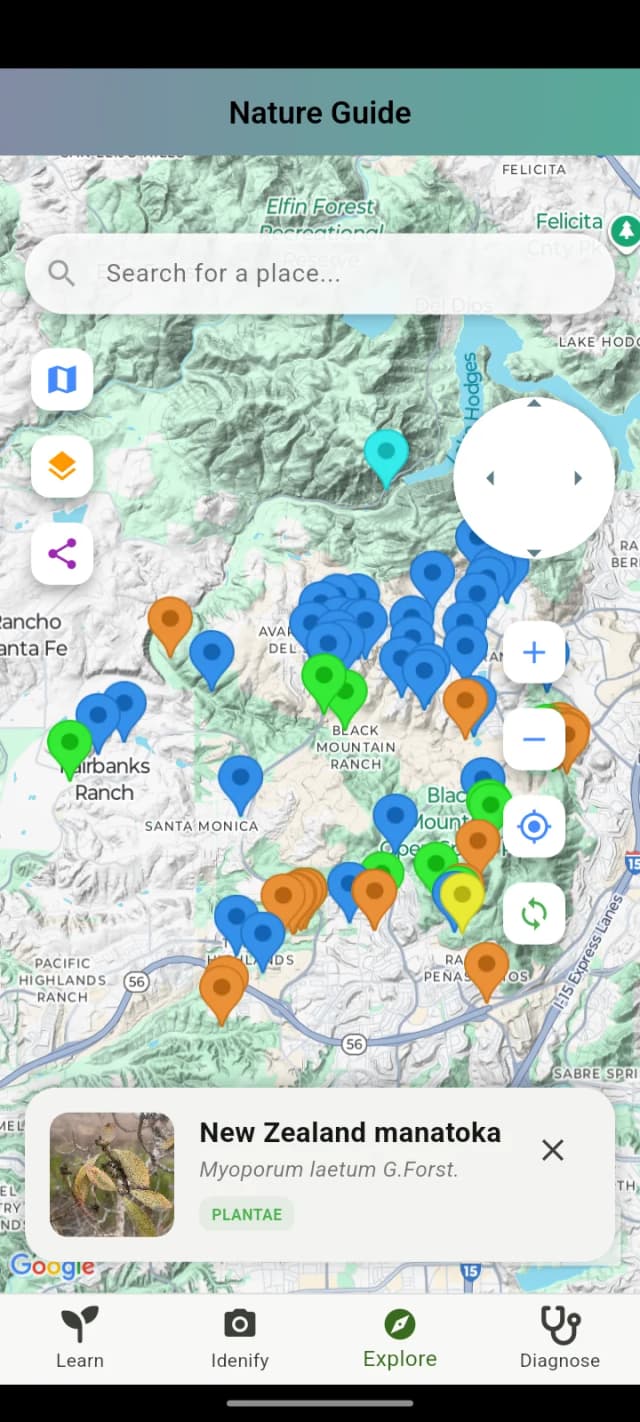Screen dimensions: 640x1422
Task: Pan map down with bottom arrow
Action: click(534, 552)
